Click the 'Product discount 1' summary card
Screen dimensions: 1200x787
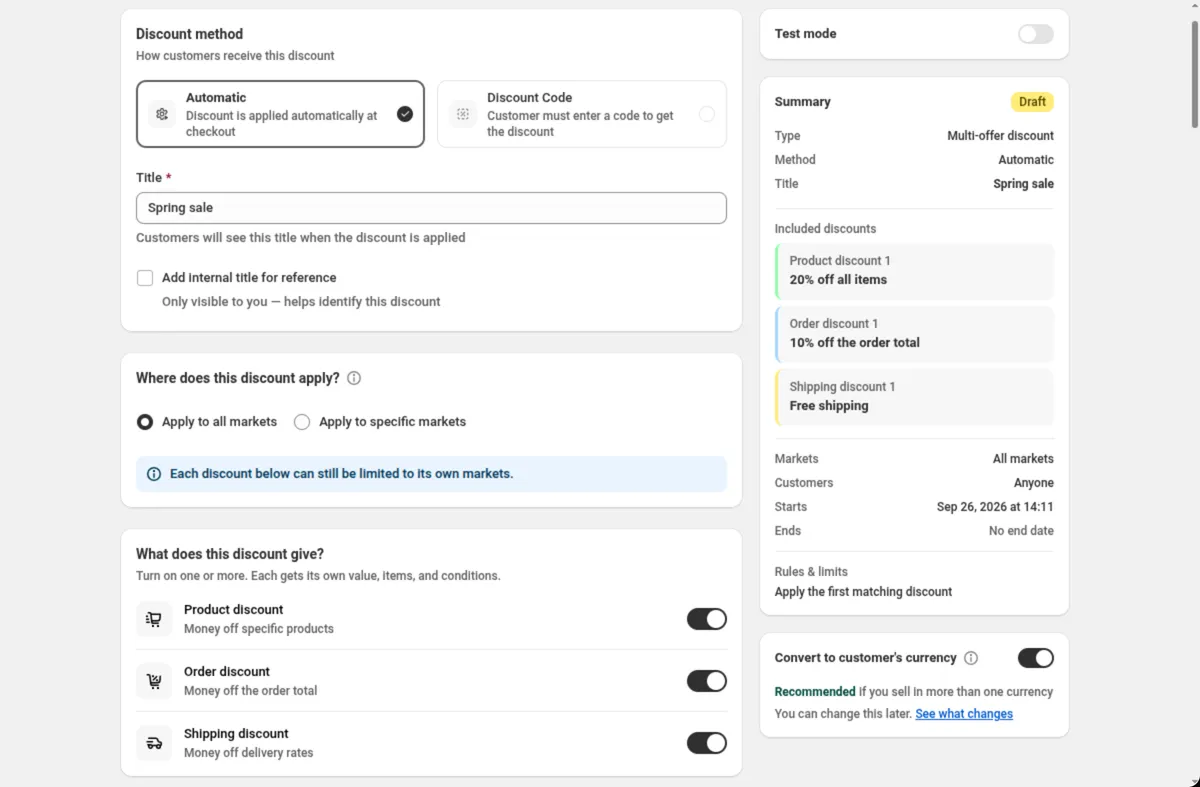point(914,271)
